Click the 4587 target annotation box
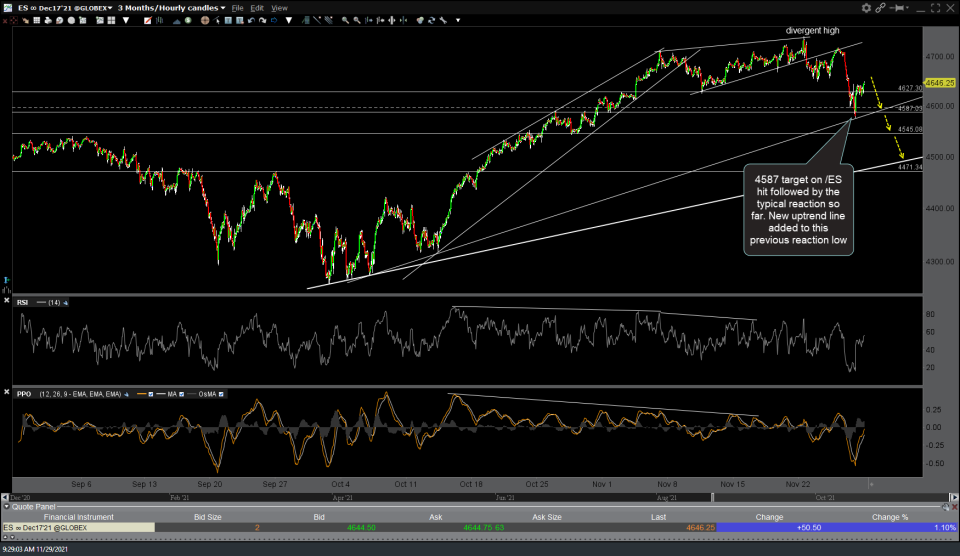The width and height of the screenshot is (960, 556). pyautogui.click(x=798, y=209)
